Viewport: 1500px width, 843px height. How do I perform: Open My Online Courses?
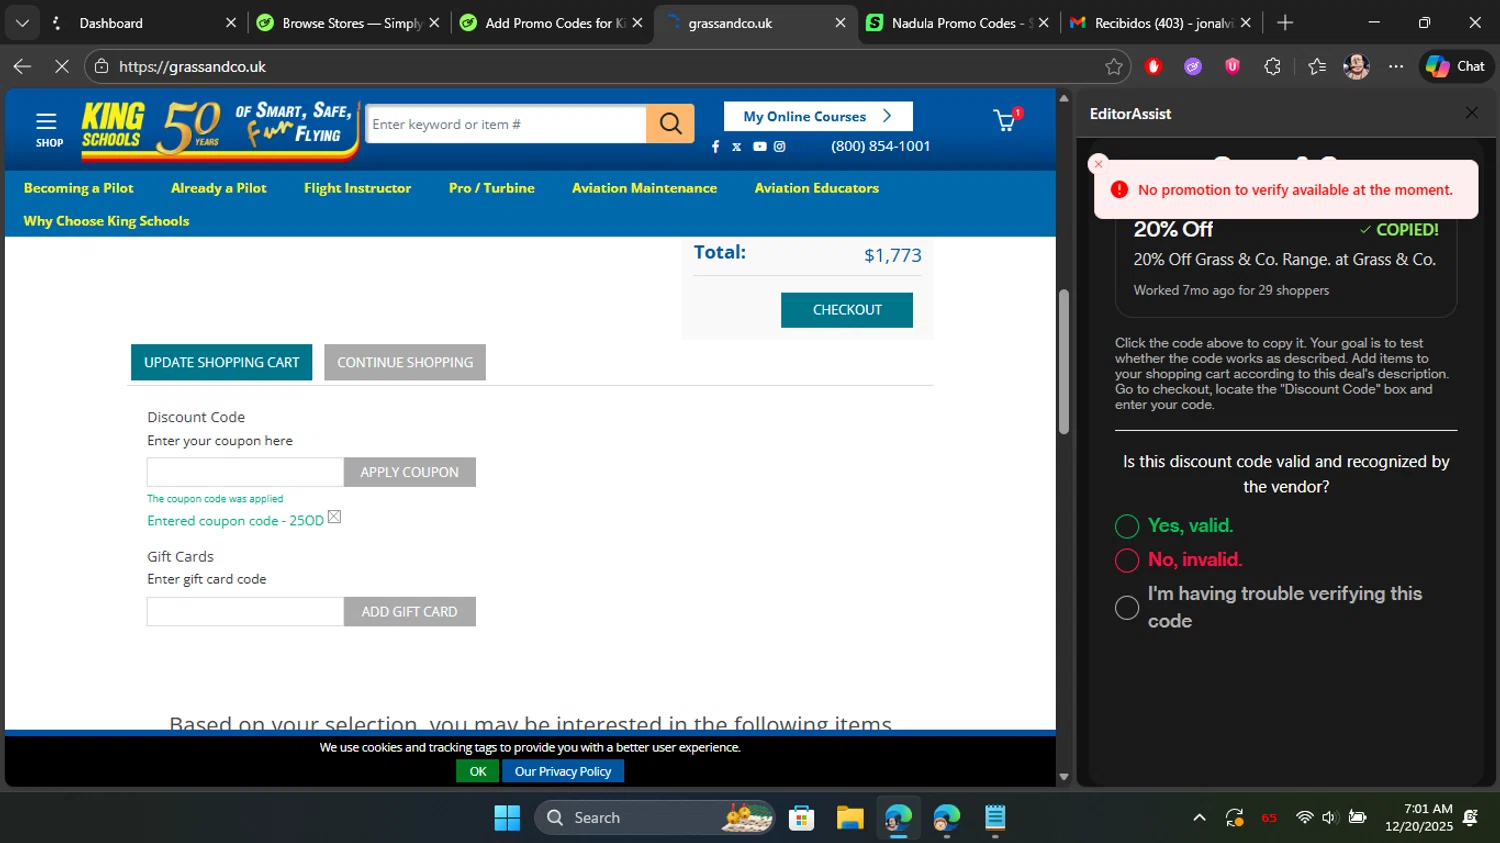818,116
